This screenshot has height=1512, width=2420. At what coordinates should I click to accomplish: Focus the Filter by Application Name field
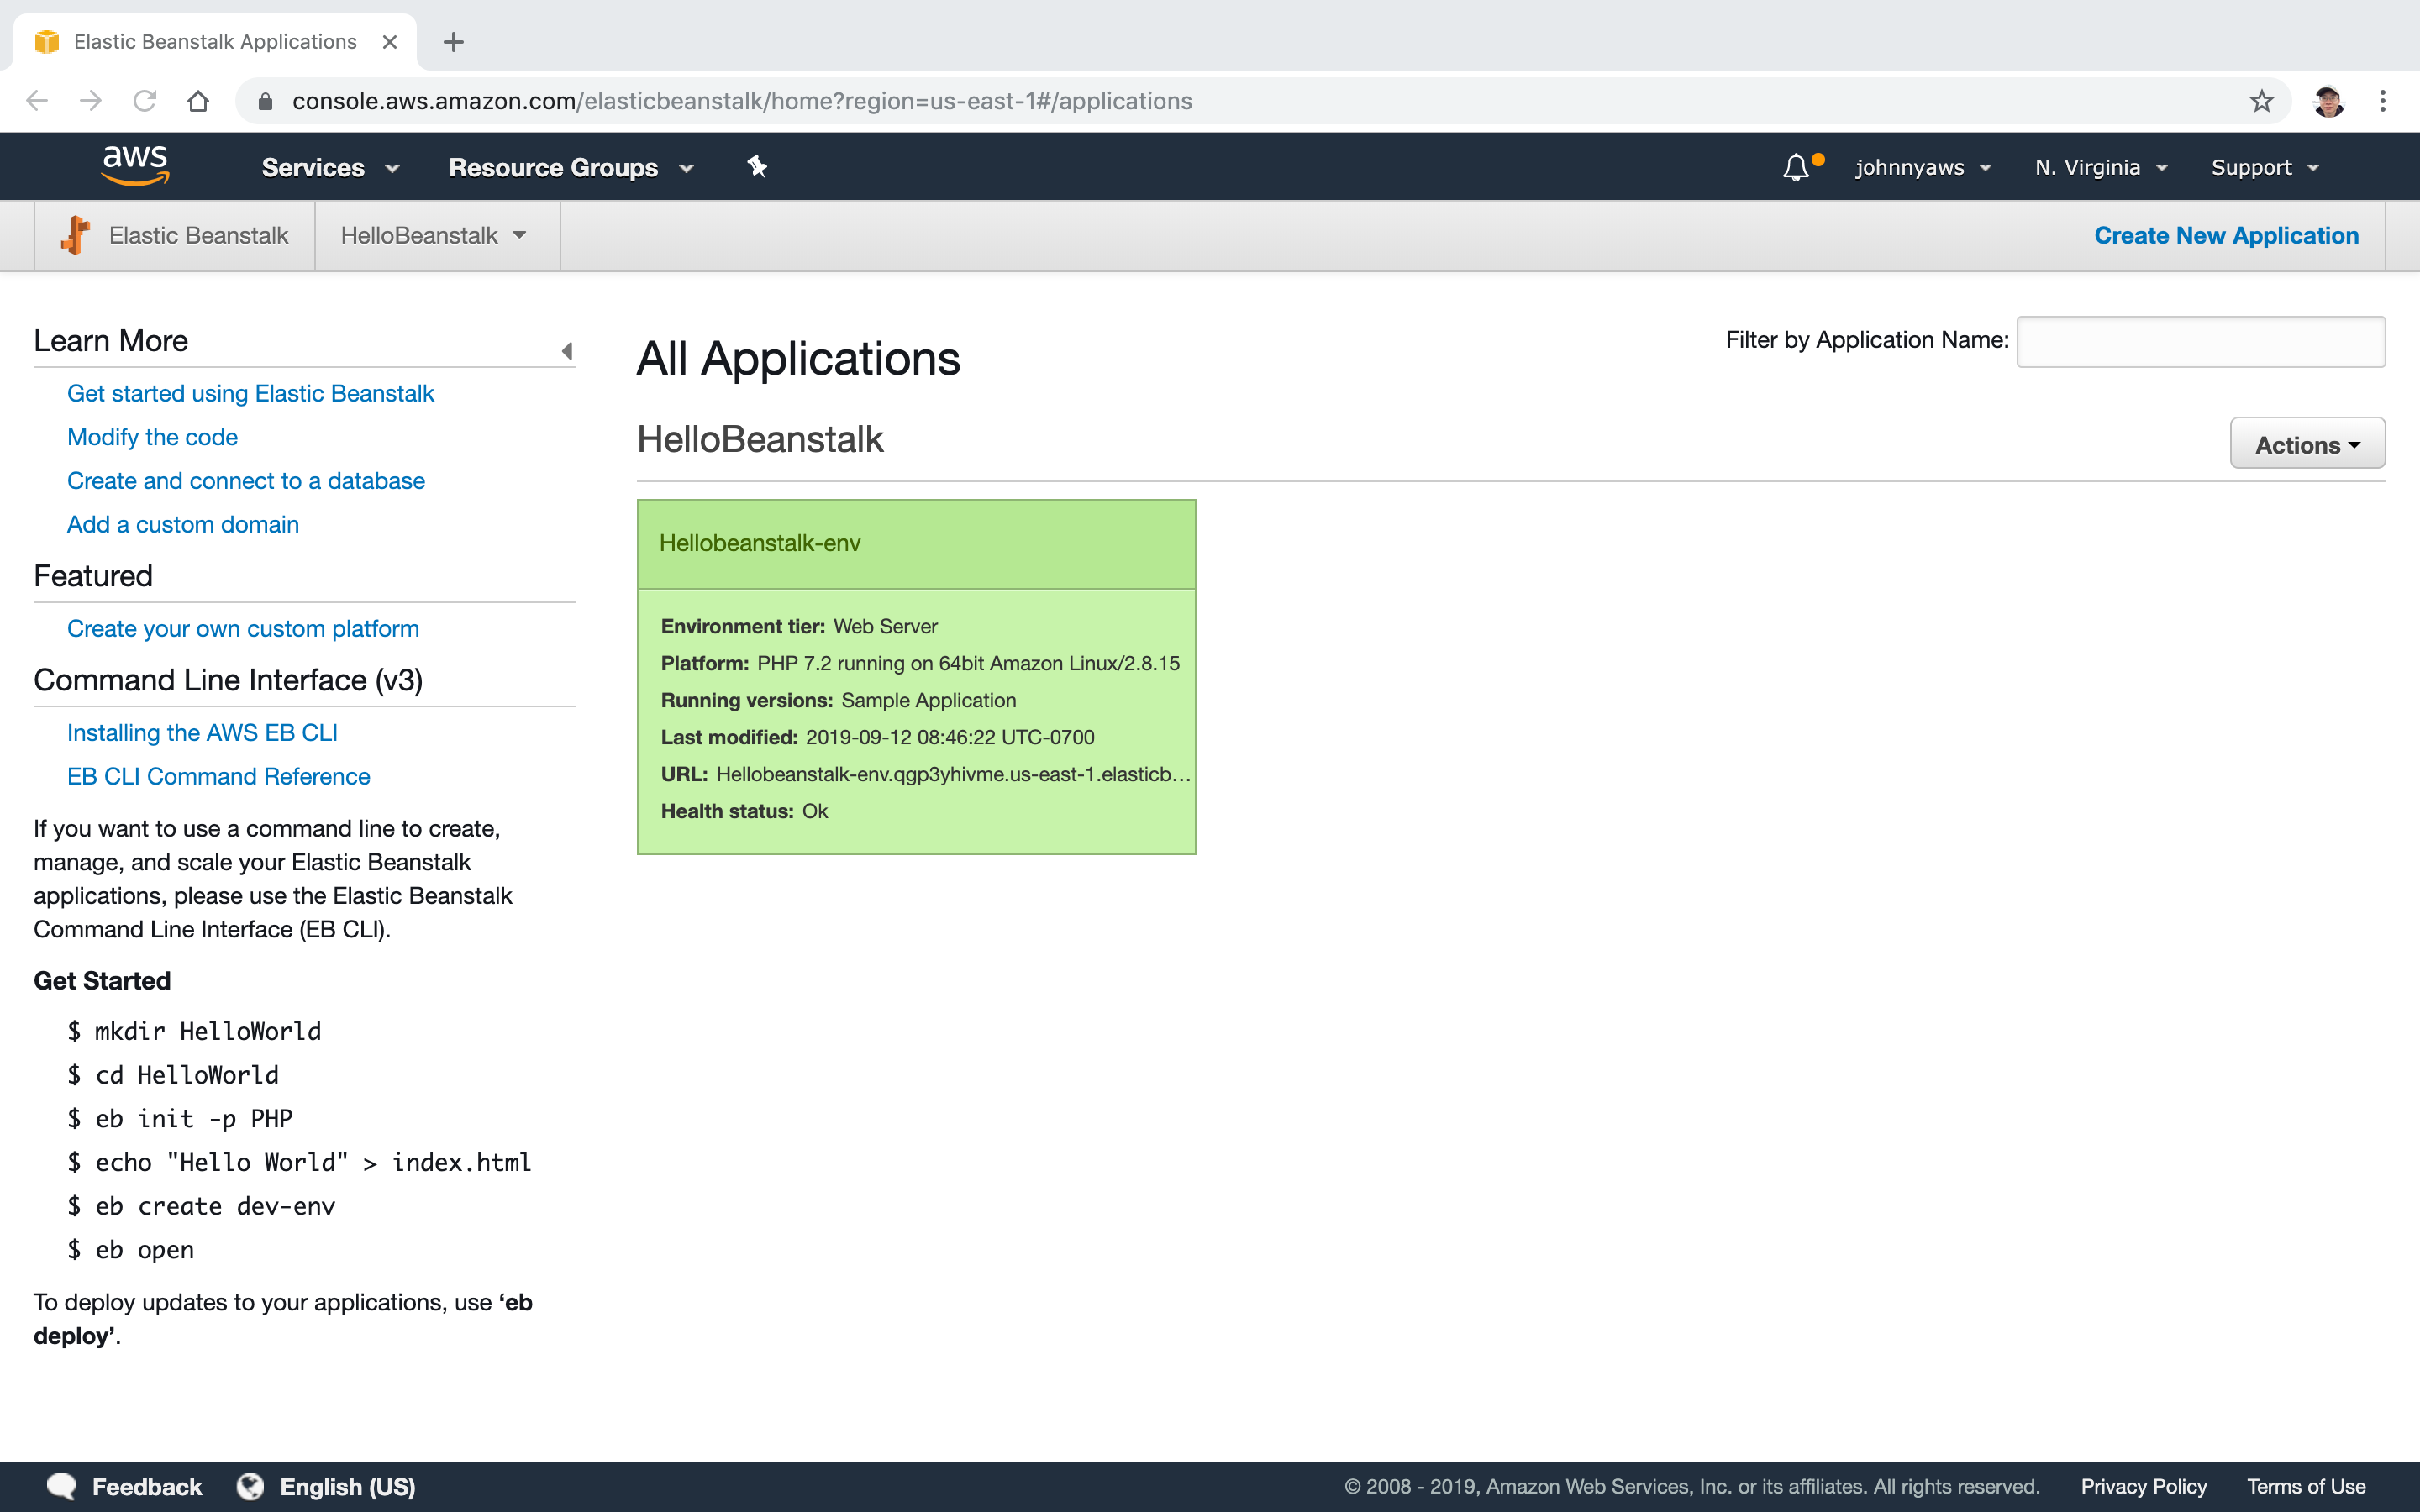2200,342
